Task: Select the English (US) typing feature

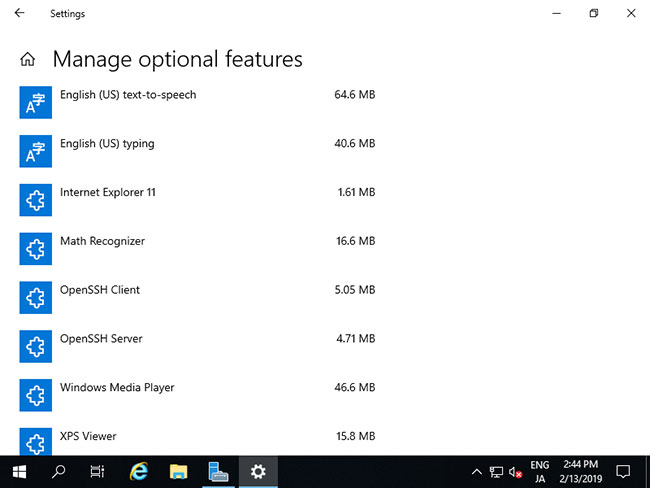Action: coord(197,151)
